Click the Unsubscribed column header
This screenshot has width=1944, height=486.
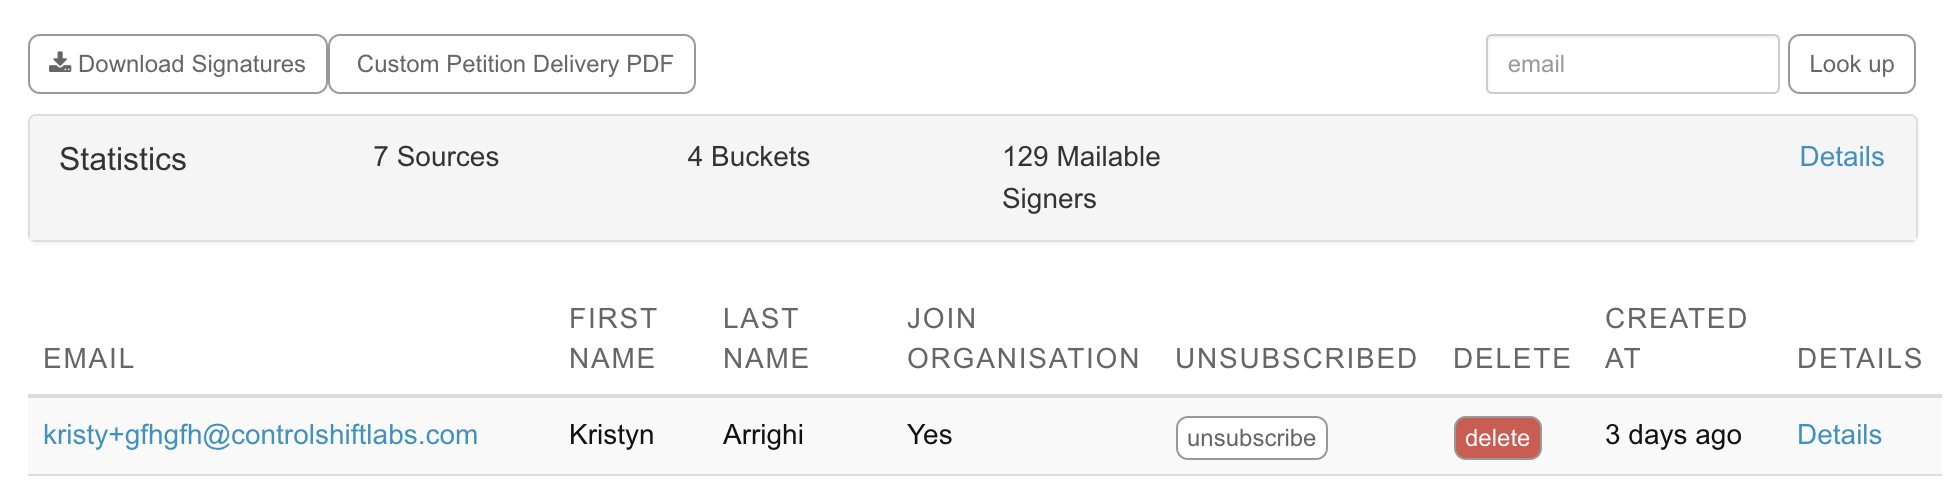[x=1296, y=358]
